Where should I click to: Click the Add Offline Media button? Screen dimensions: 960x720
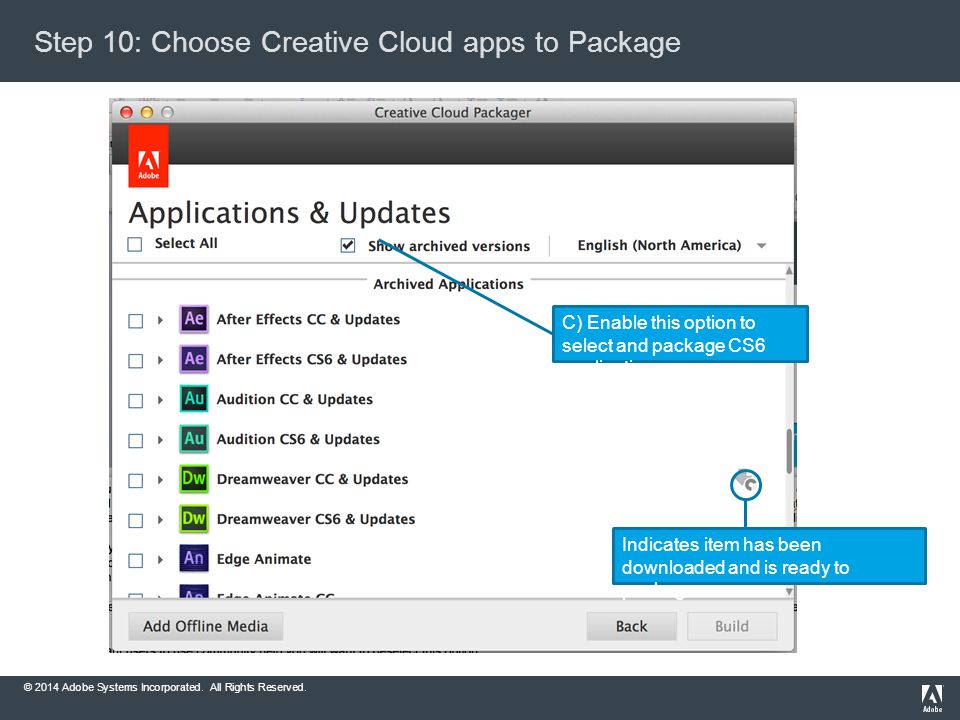[206, 626]
